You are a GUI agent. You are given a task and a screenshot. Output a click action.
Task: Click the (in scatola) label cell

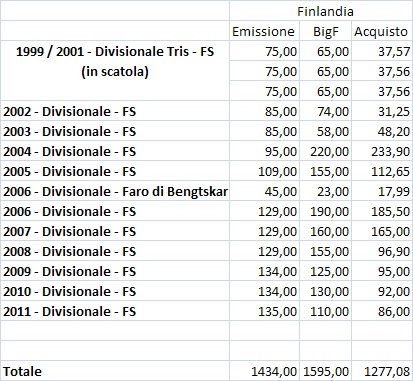click(x=115, y=71)
